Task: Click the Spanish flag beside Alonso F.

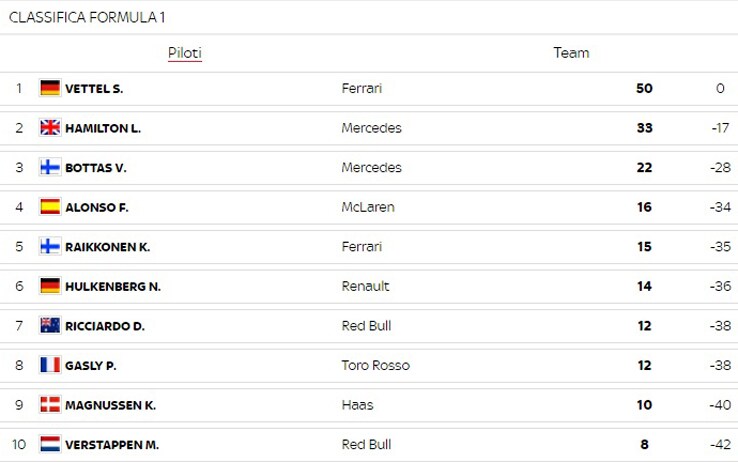Action: point(50,207)
